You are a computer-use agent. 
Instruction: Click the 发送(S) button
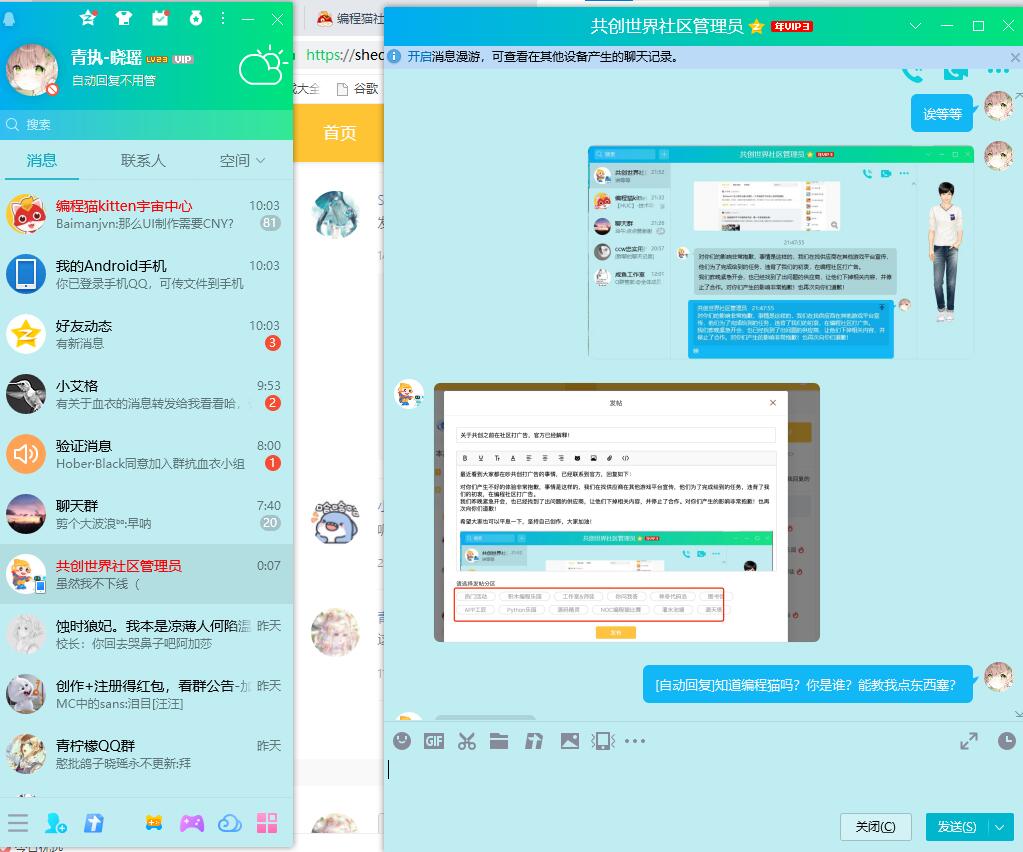point(957,827)
